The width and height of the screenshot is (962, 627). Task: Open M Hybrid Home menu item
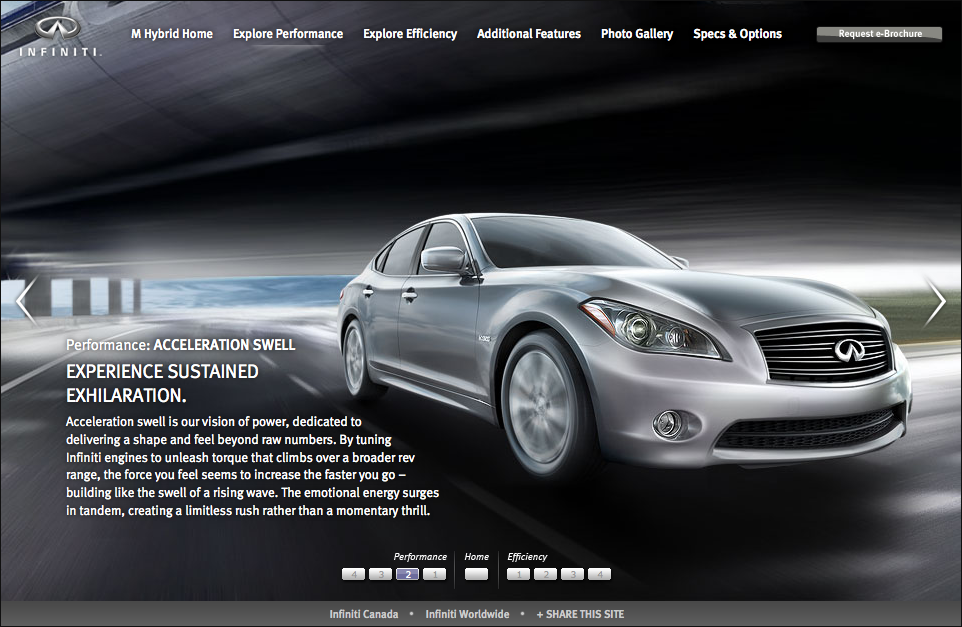click(x=172, y=34)
